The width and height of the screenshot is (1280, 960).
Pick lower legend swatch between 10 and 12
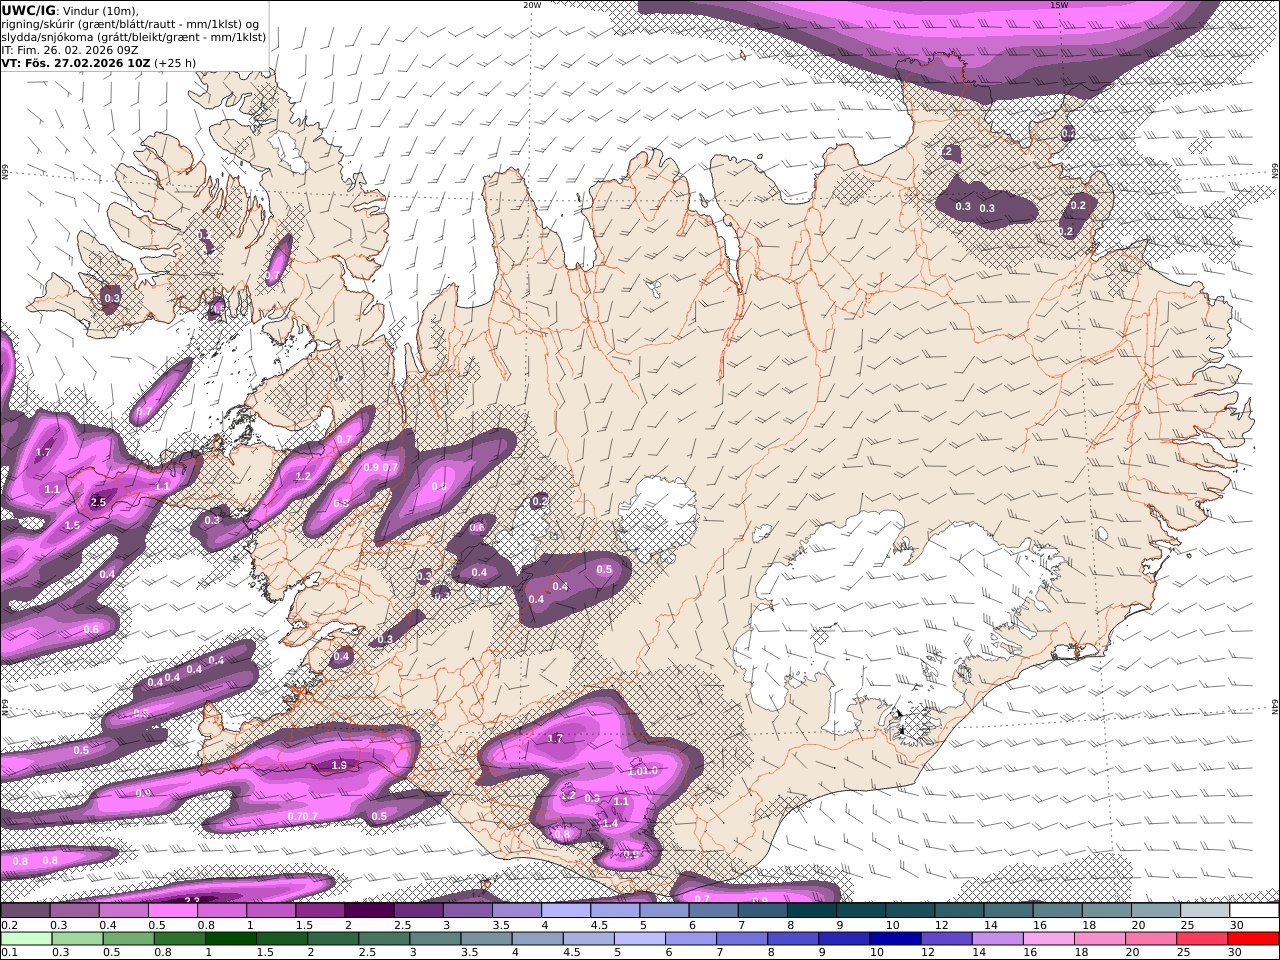coord(896,938)
